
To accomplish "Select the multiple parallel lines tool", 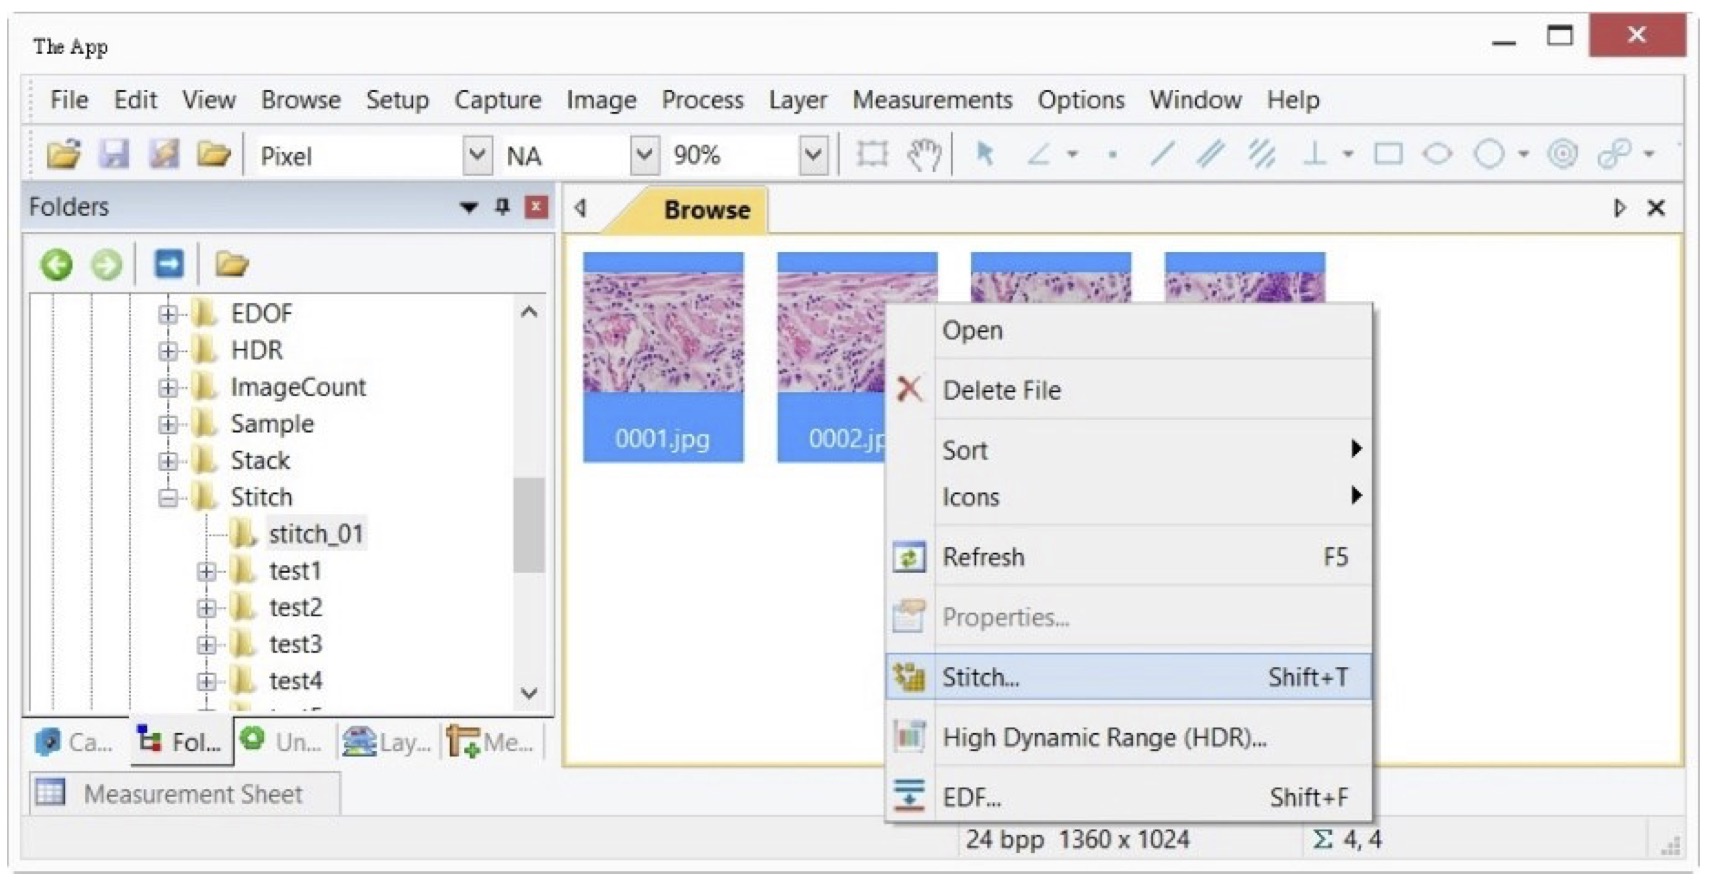I will pos(1262,154).
